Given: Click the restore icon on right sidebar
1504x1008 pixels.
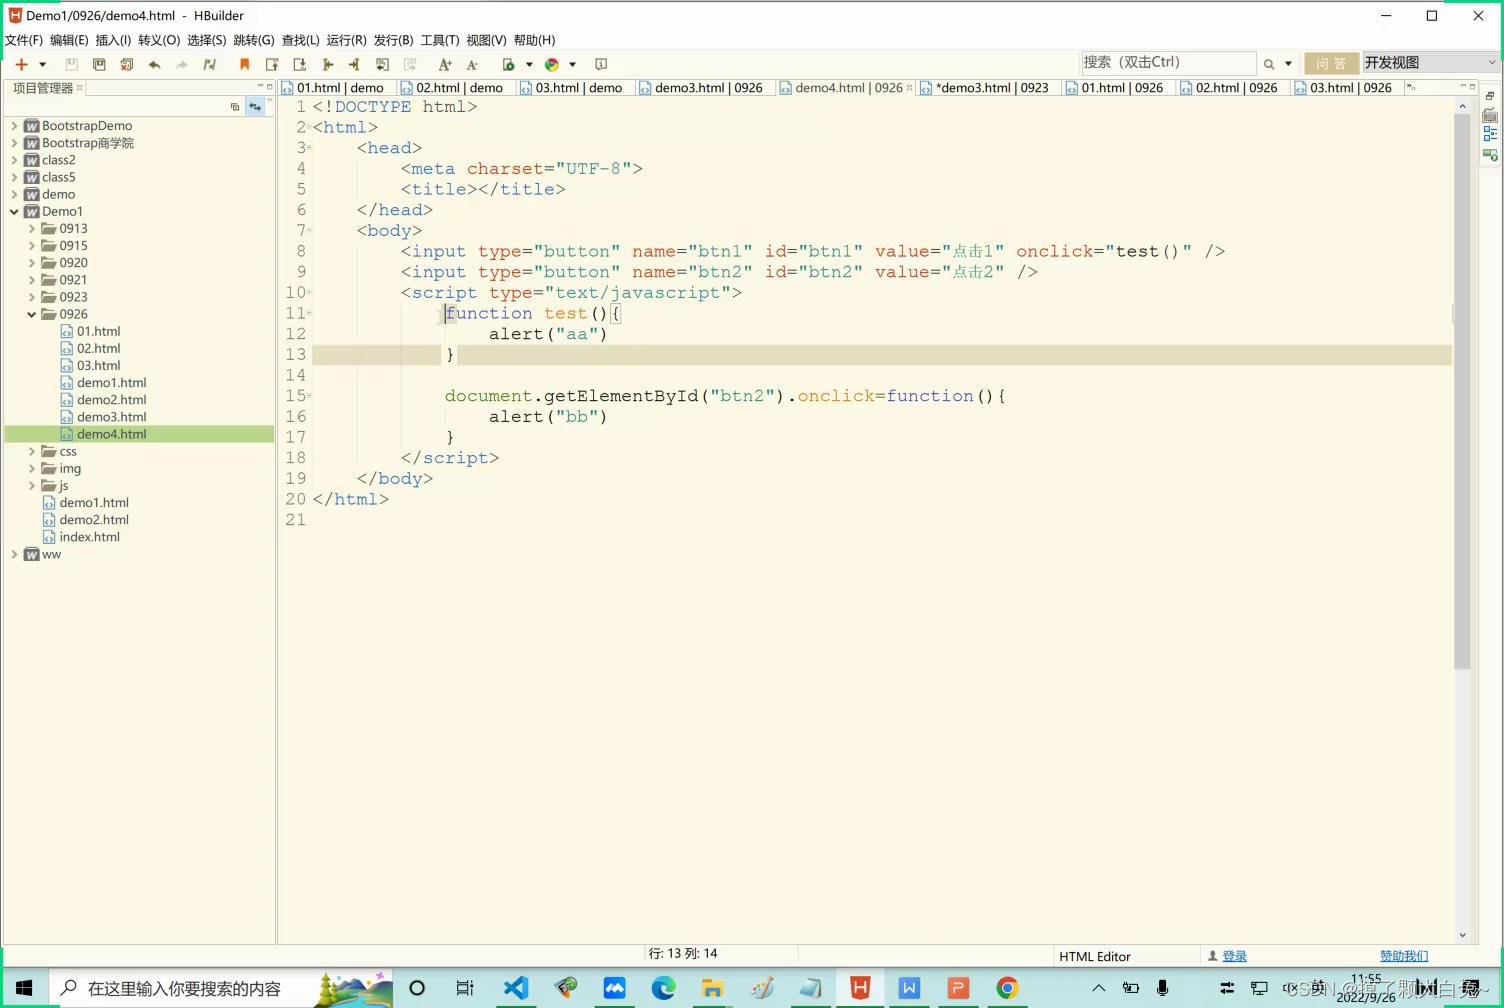Looking at the screenshot, I should 1490,96.
